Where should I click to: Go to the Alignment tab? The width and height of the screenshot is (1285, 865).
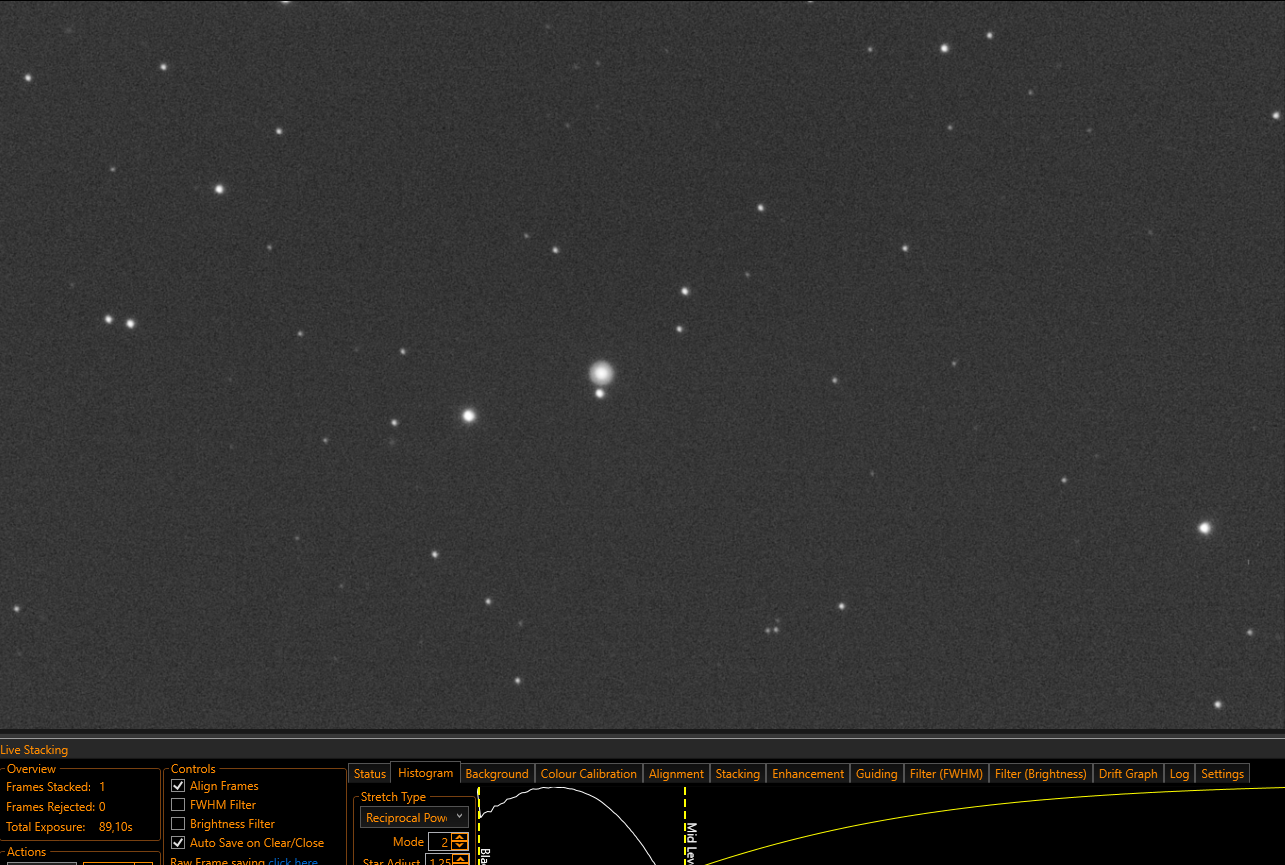coord(676,774)
